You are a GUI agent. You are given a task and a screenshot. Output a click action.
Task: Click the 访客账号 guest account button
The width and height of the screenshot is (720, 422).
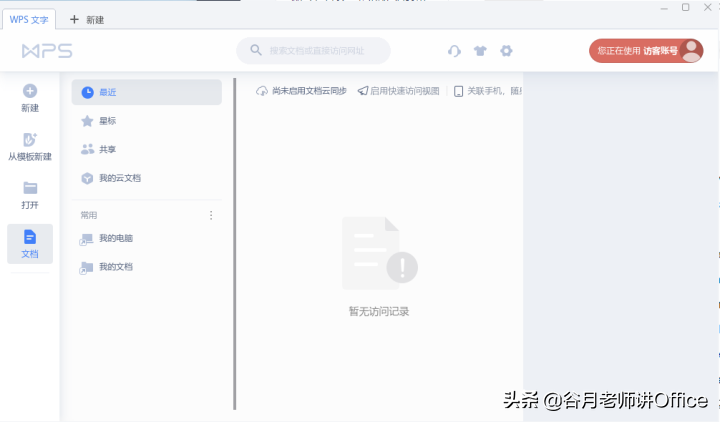point(646,51)
